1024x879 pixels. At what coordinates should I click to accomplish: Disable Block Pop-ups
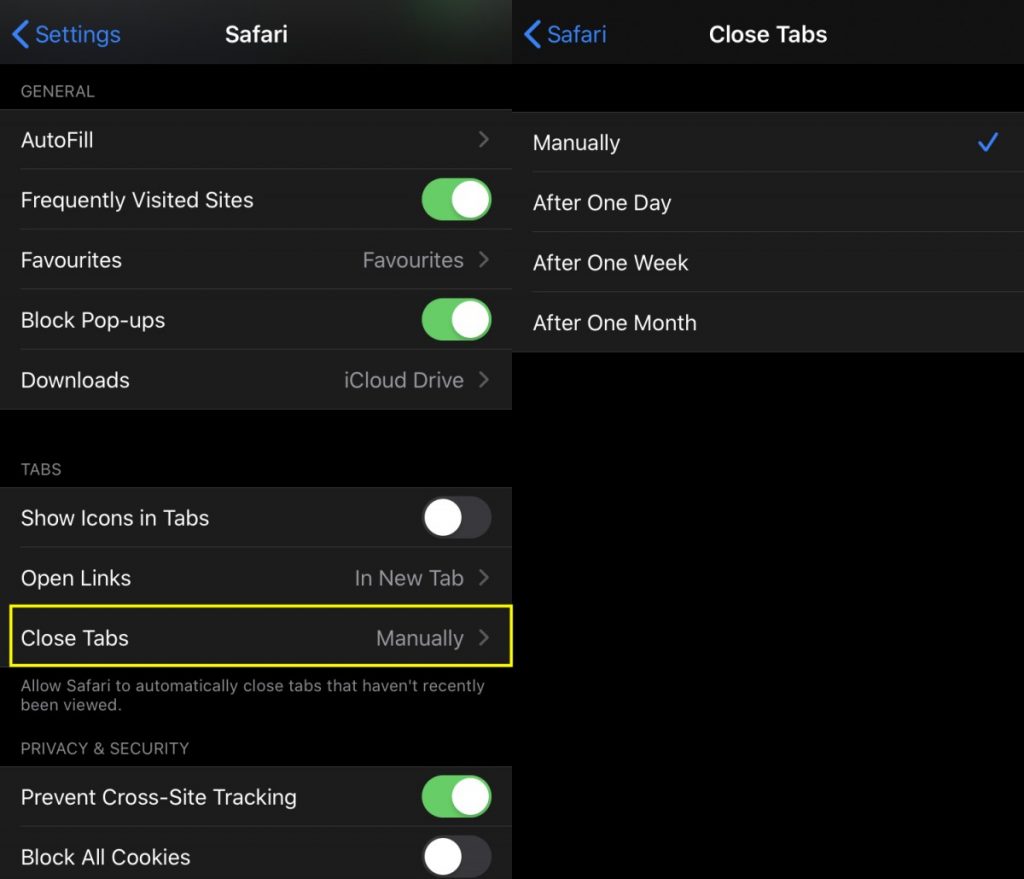click(x=456, y=320)
